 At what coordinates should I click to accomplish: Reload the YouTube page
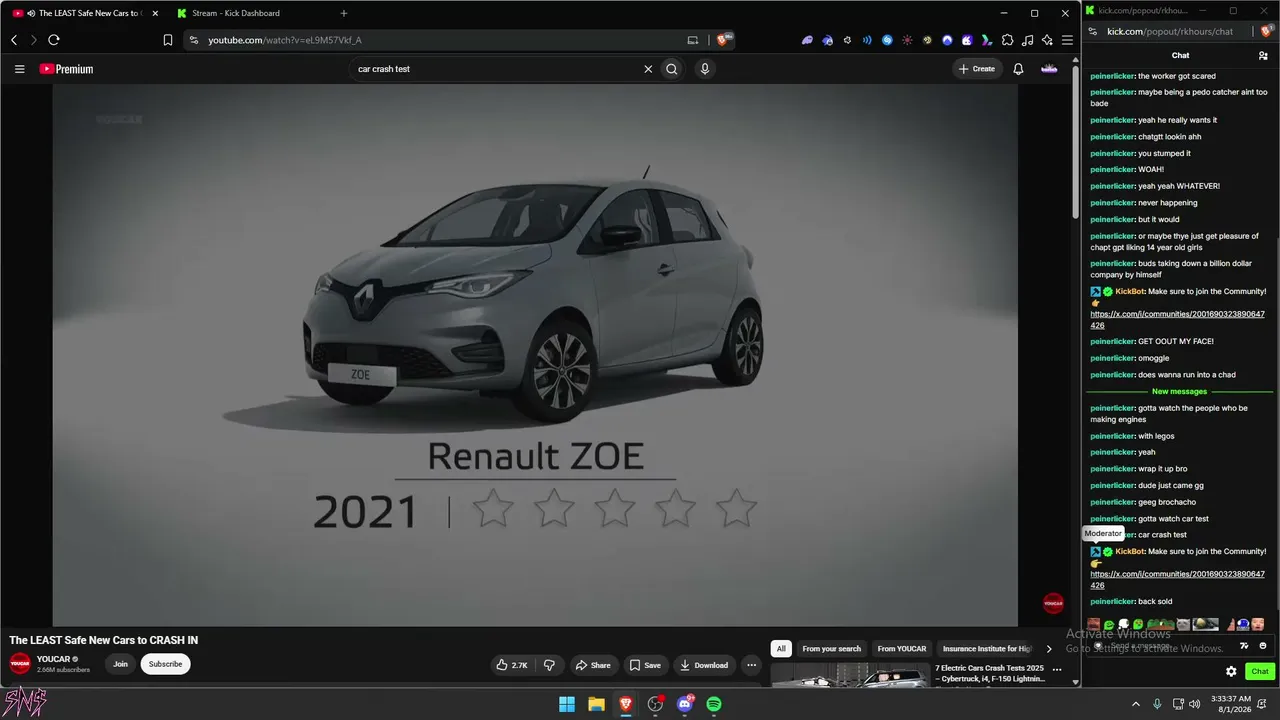coord(54,40)
